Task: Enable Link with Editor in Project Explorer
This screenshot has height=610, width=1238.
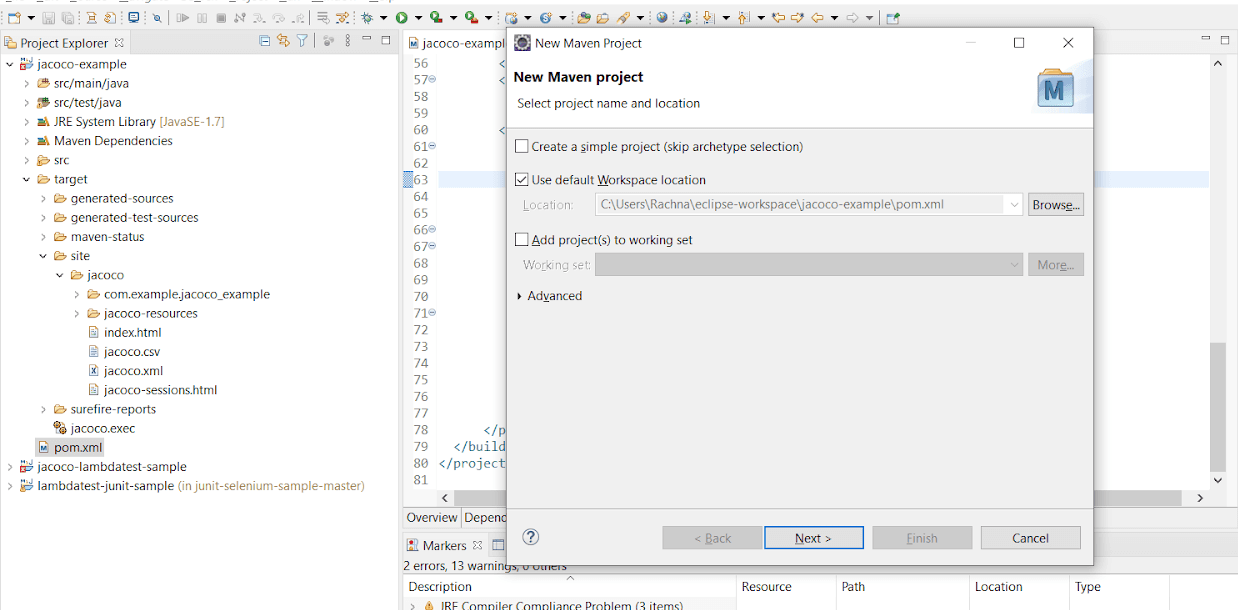Action: (282, 41)
